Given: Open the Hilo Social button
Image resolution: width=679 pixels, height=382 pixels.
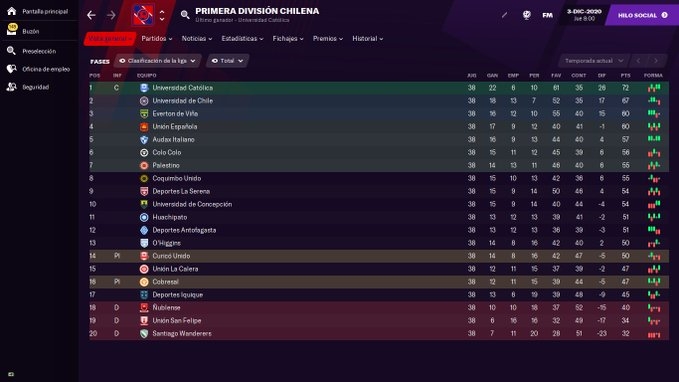Looking at the screenshot, I should 642,15.
